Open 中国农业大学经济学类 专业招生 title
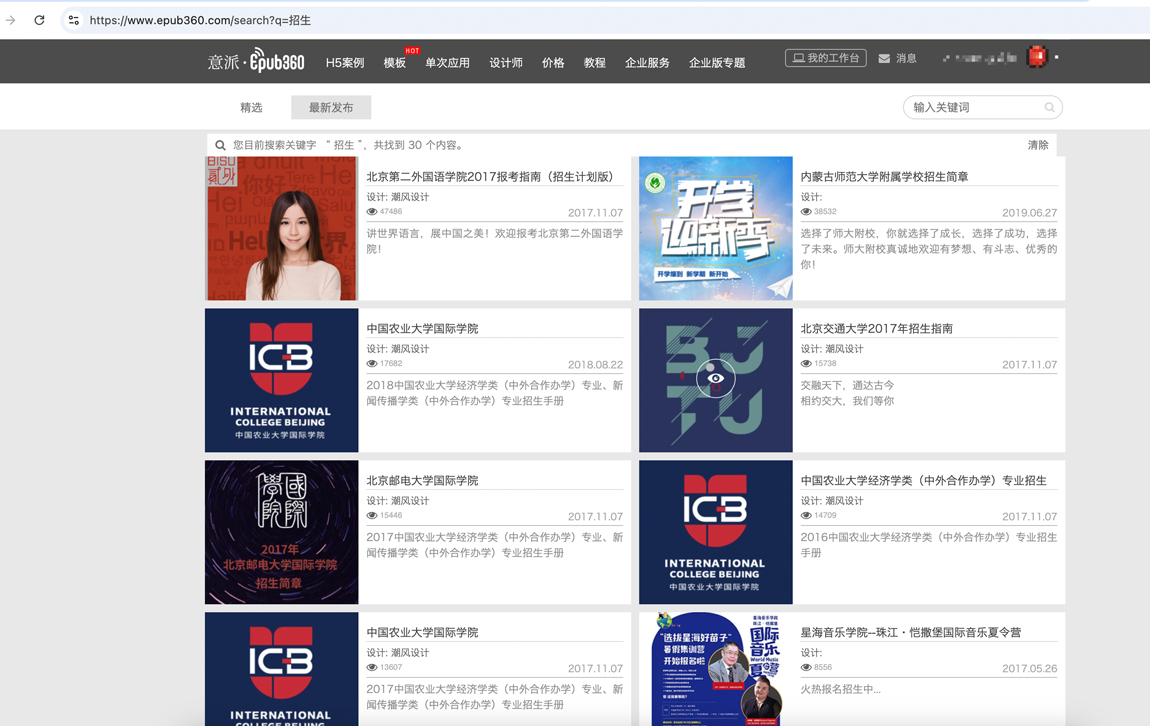 pyautogui.click(x=923, y=480)
